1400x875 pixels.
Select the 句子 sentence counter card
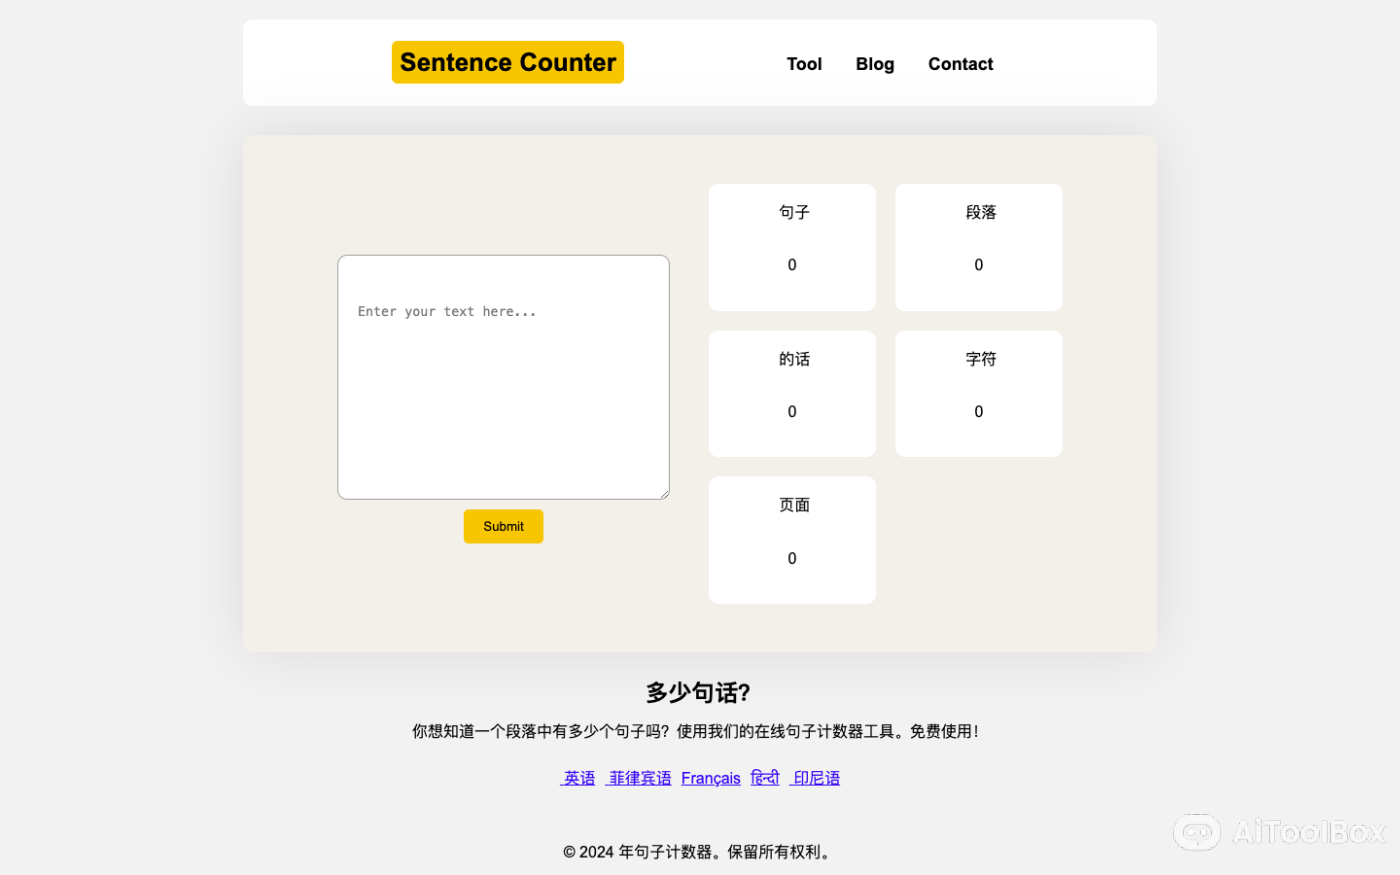[792, 246]
